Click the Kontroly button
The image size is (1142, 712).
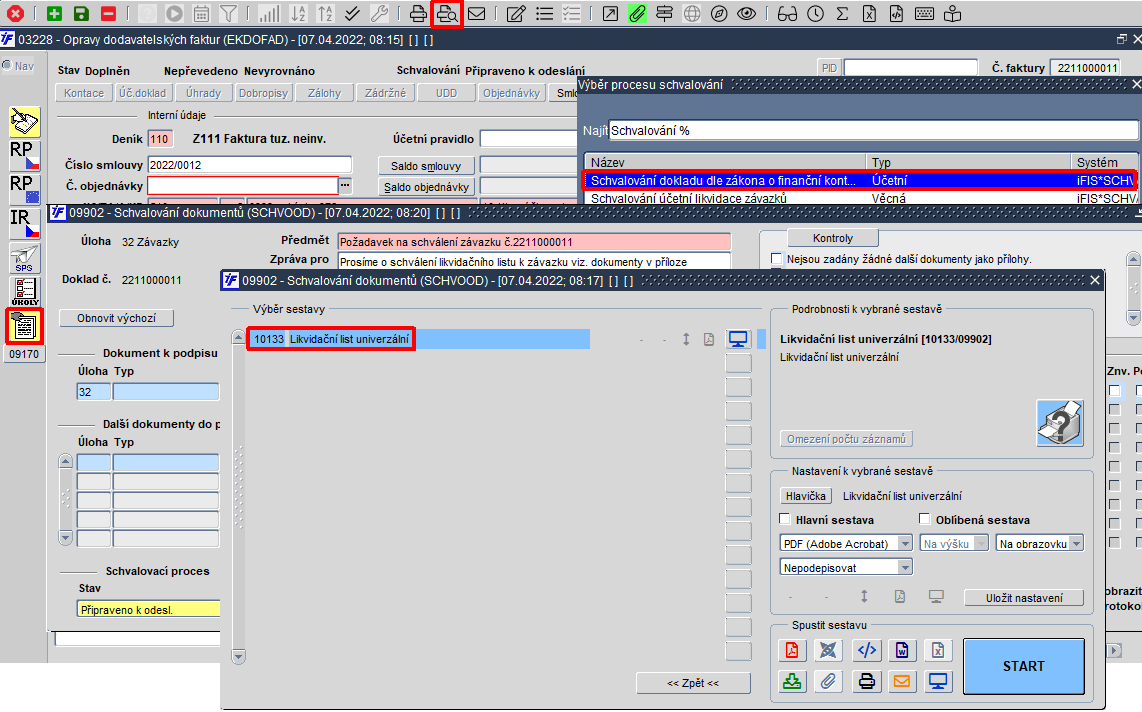(x=832, y=238)
